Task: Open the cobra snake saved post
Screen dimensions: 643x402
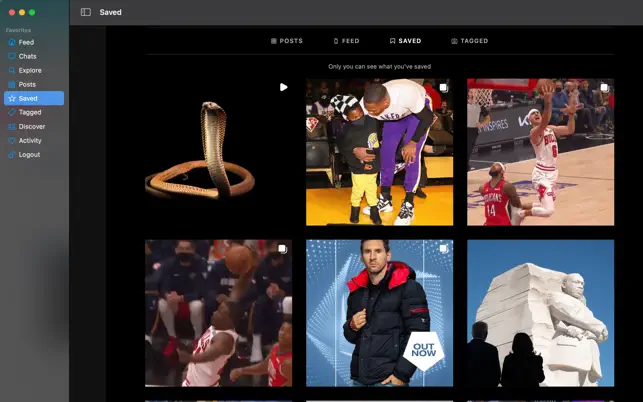Action: click(219, 152)
